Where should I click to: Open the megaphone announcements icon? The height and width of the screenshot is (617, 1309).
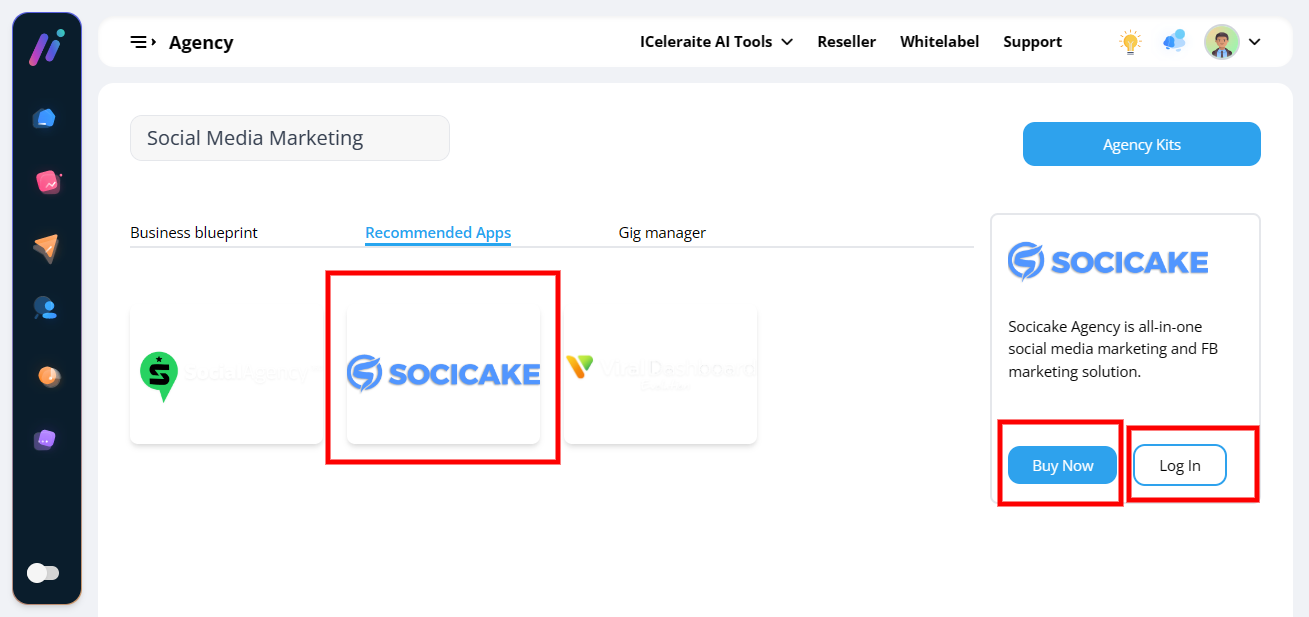pos(1174,42)
